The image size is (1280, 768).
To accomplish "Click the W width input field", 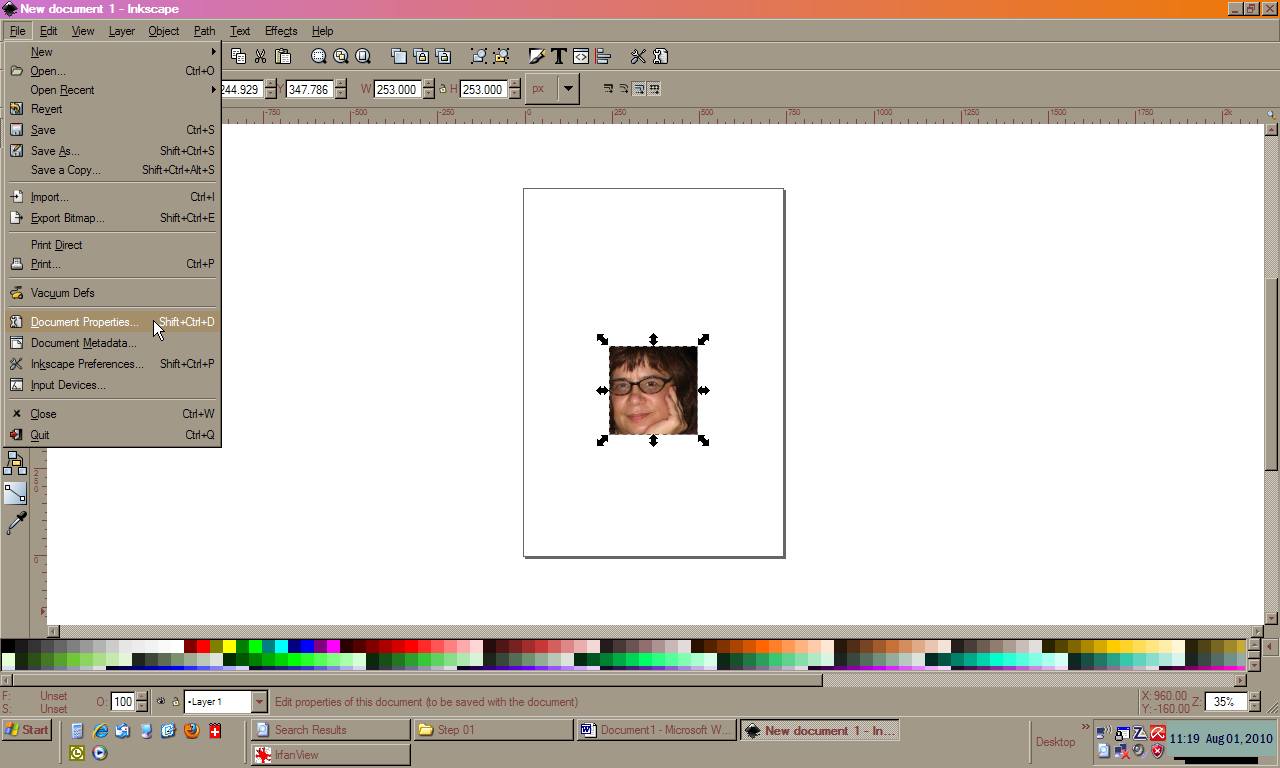I will click(397, 89).
